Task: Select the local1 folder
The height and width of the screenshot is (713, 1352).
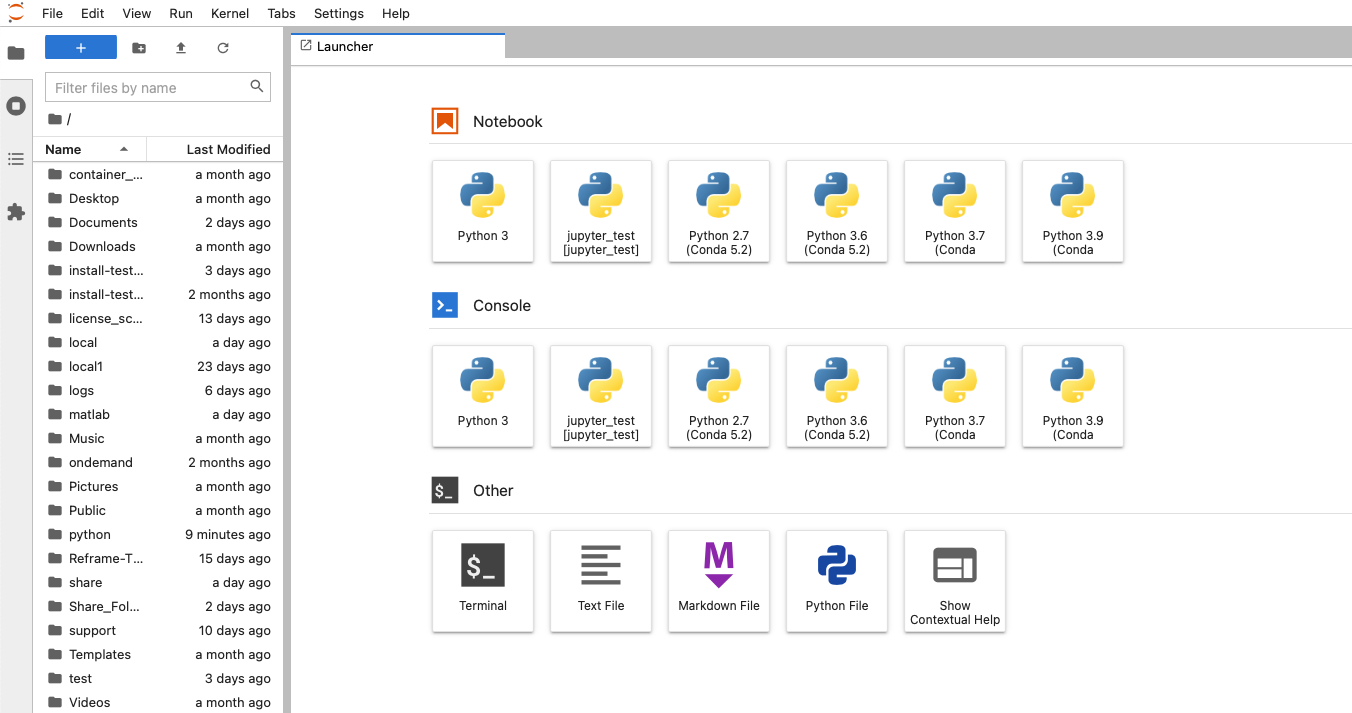Action: pyautogui.click(x=158, y=366)
